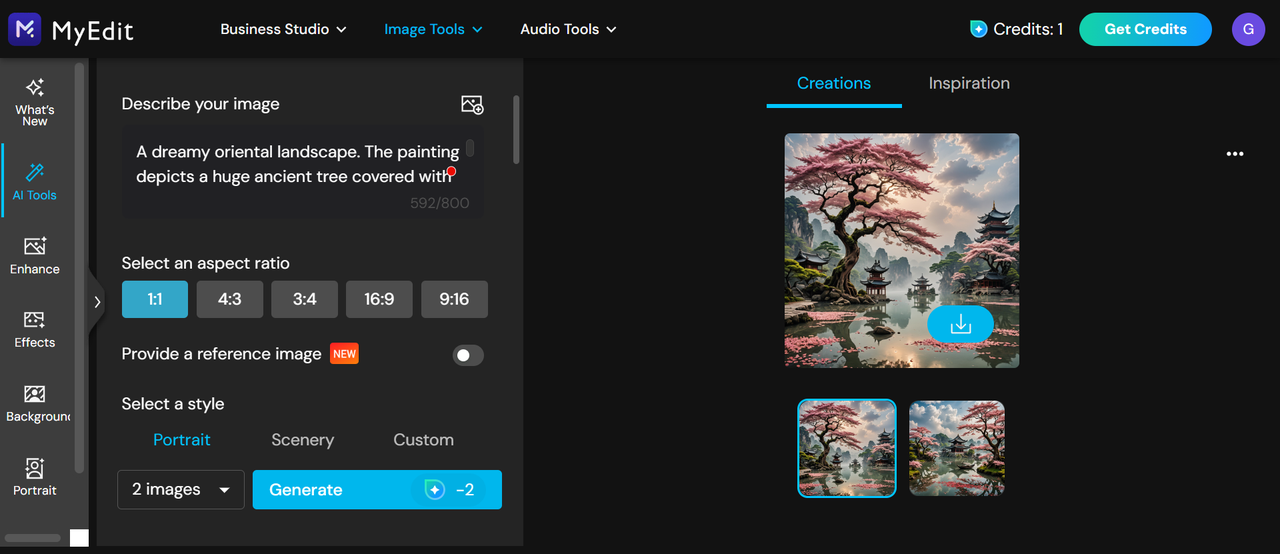This screenshot has height=554, width=1280.
Task: Toggle the reference image switch
Action: (468, 355)
